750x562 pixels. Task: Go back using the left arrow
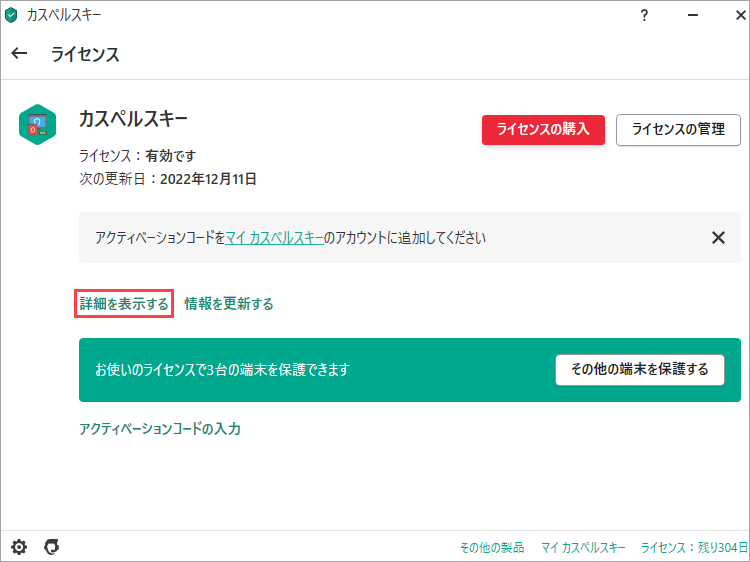coord(19,53)
